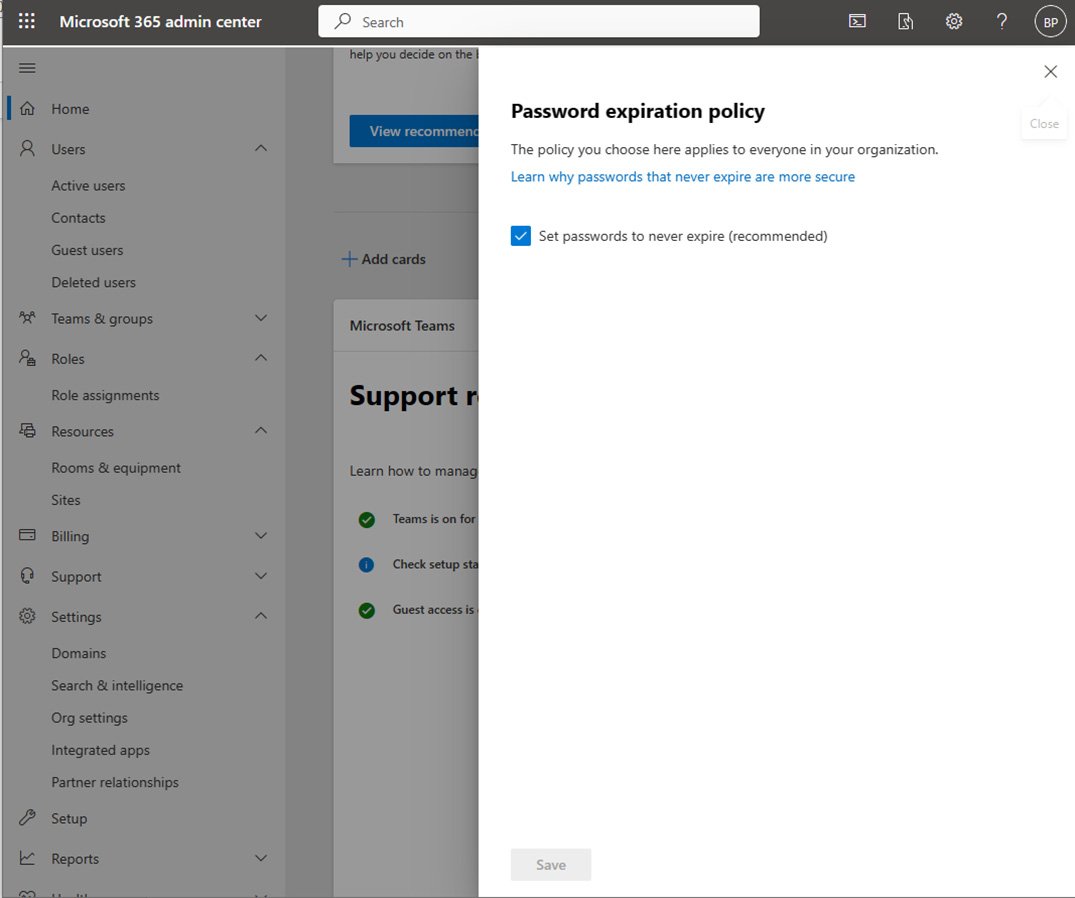Toggle the Teams is on status entry
1075x898 pixels.
[x=366, y=518]
